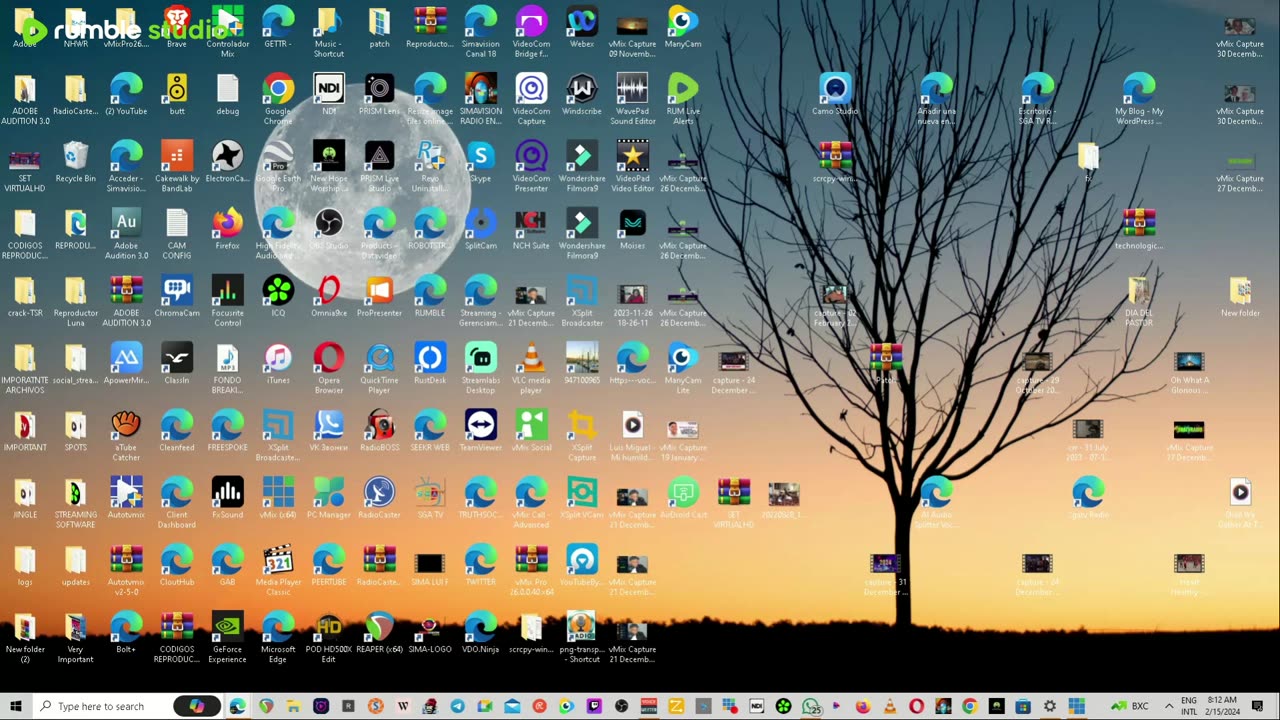The height and width of the screenshot is (720, 1280).
Task: Open the Recycle Bin
Action: point(76,161)
